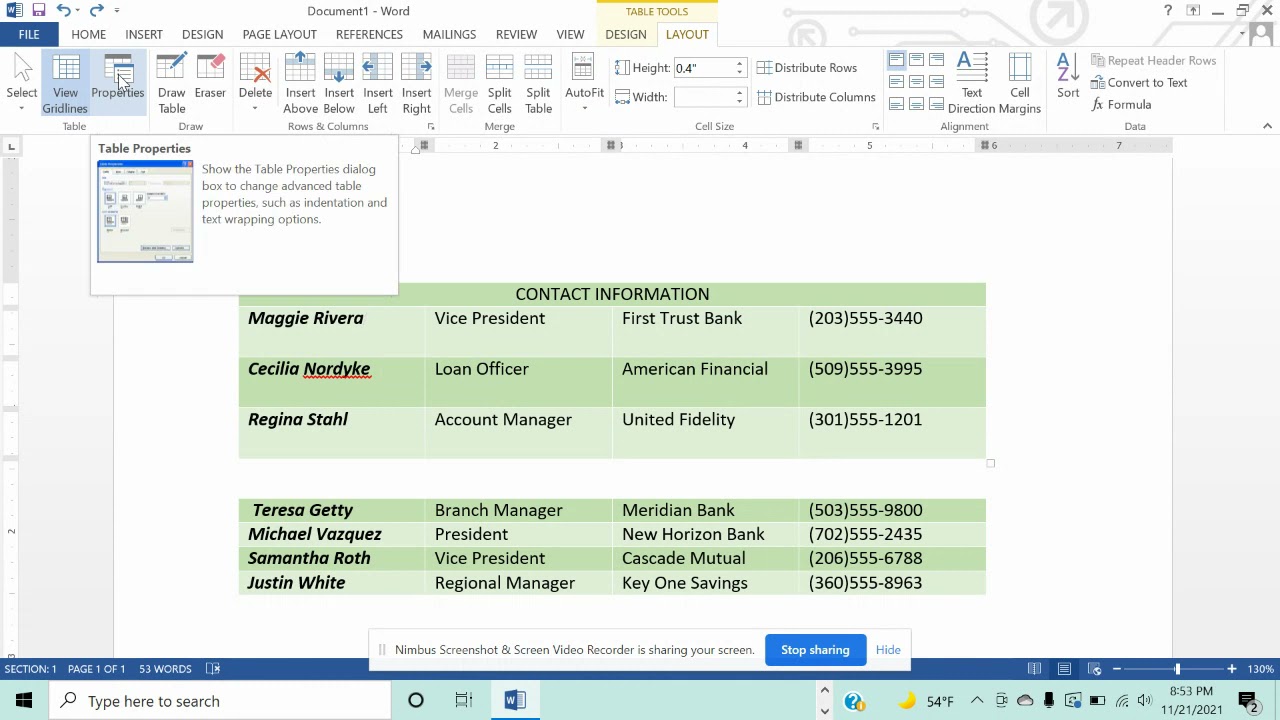The width and height of the screenshot is (1280, 720).
Task: Open Table Tools DESIGN tab
Action: pyautogui.click(x=625, y=34)
